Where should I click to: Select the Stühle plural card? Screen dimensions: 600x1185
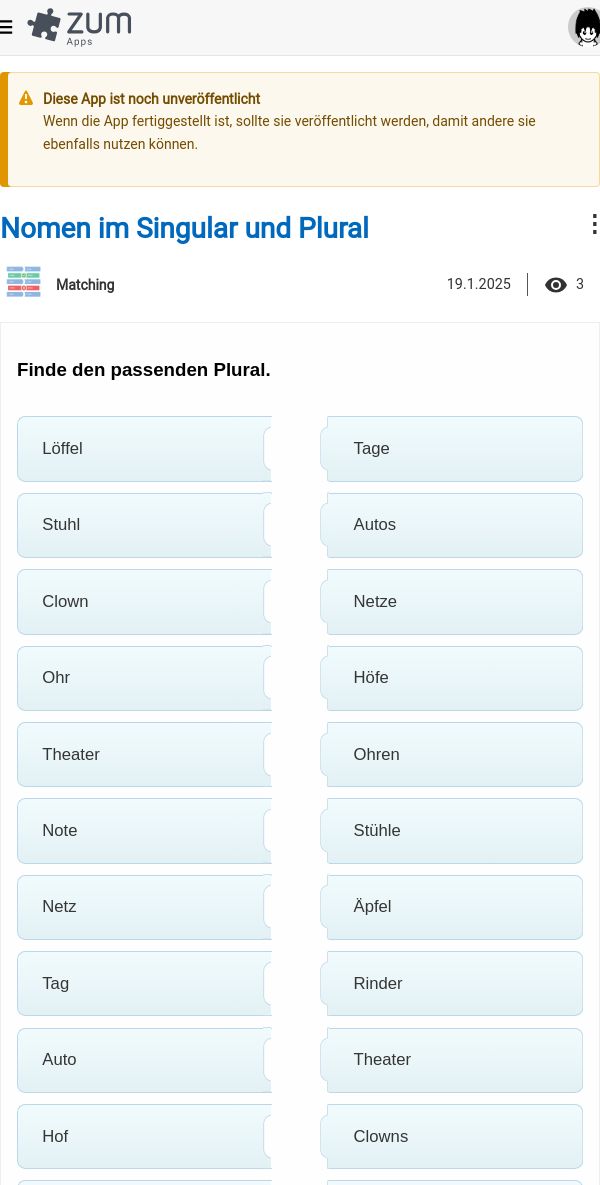pyautogui.click(x=451, y=831)
